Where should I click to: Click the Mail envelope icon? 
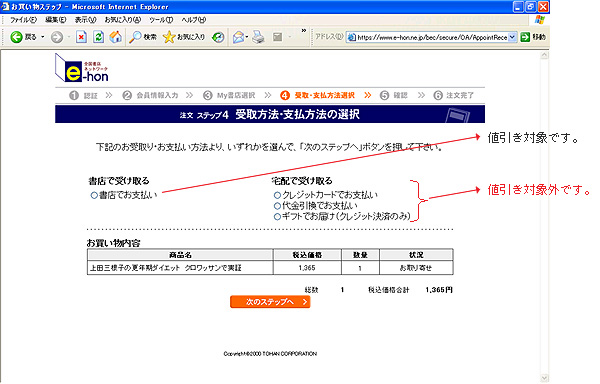click(x=238, y=37)
